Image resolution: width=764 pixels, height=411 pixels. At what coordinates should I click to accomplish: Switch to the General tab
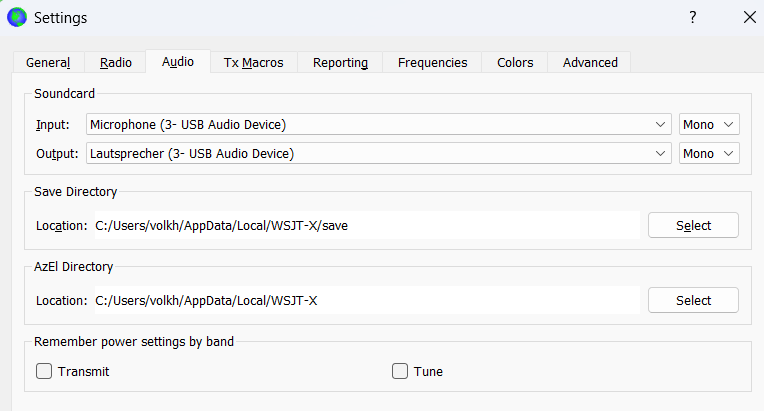pyautogui.click(x=48, y=62)
